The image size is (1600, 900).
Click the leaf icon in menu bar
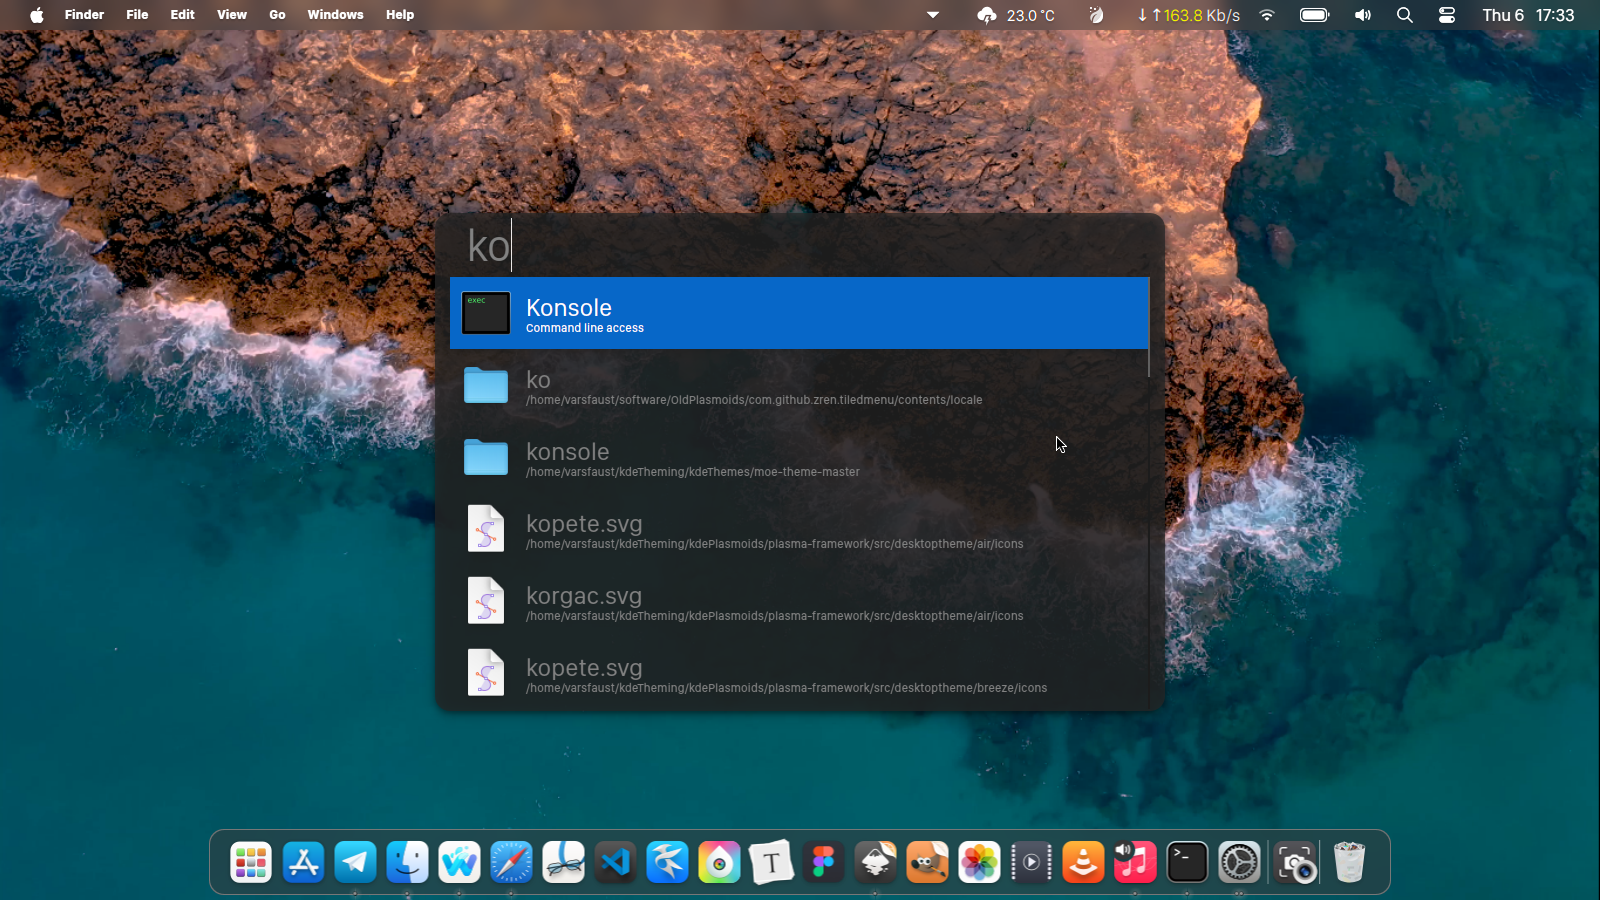tap(1096, 15)
